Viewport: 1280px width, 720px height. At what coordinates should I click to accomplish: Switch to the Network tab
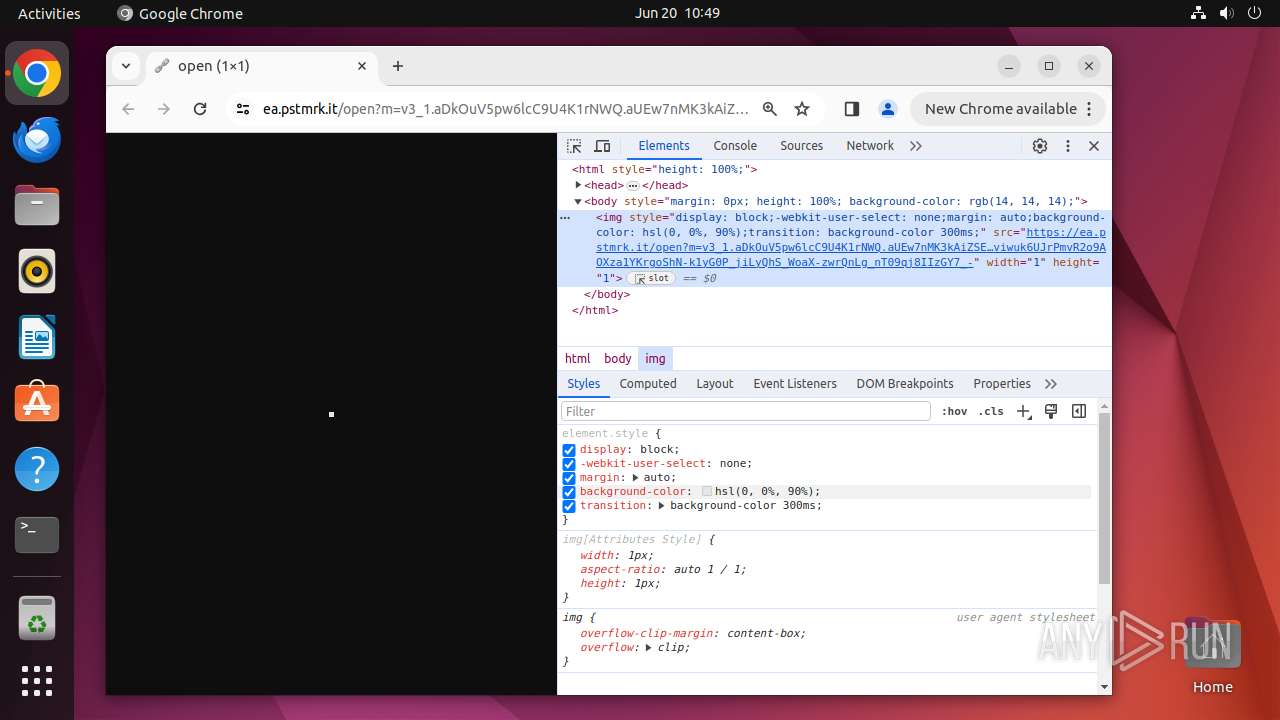point(870,146)
